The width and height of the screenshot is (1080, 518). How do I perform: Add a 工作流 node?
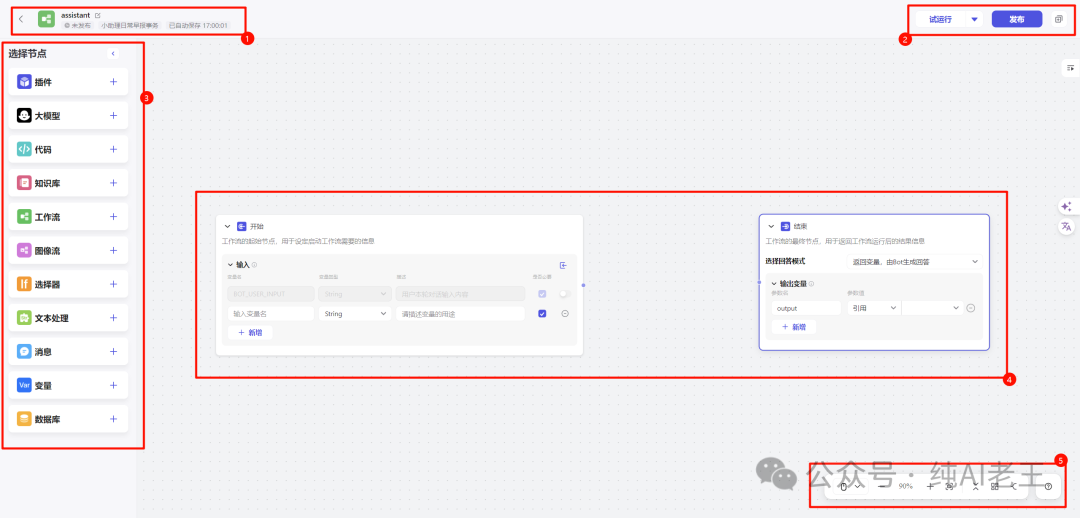tap(114, 217)
